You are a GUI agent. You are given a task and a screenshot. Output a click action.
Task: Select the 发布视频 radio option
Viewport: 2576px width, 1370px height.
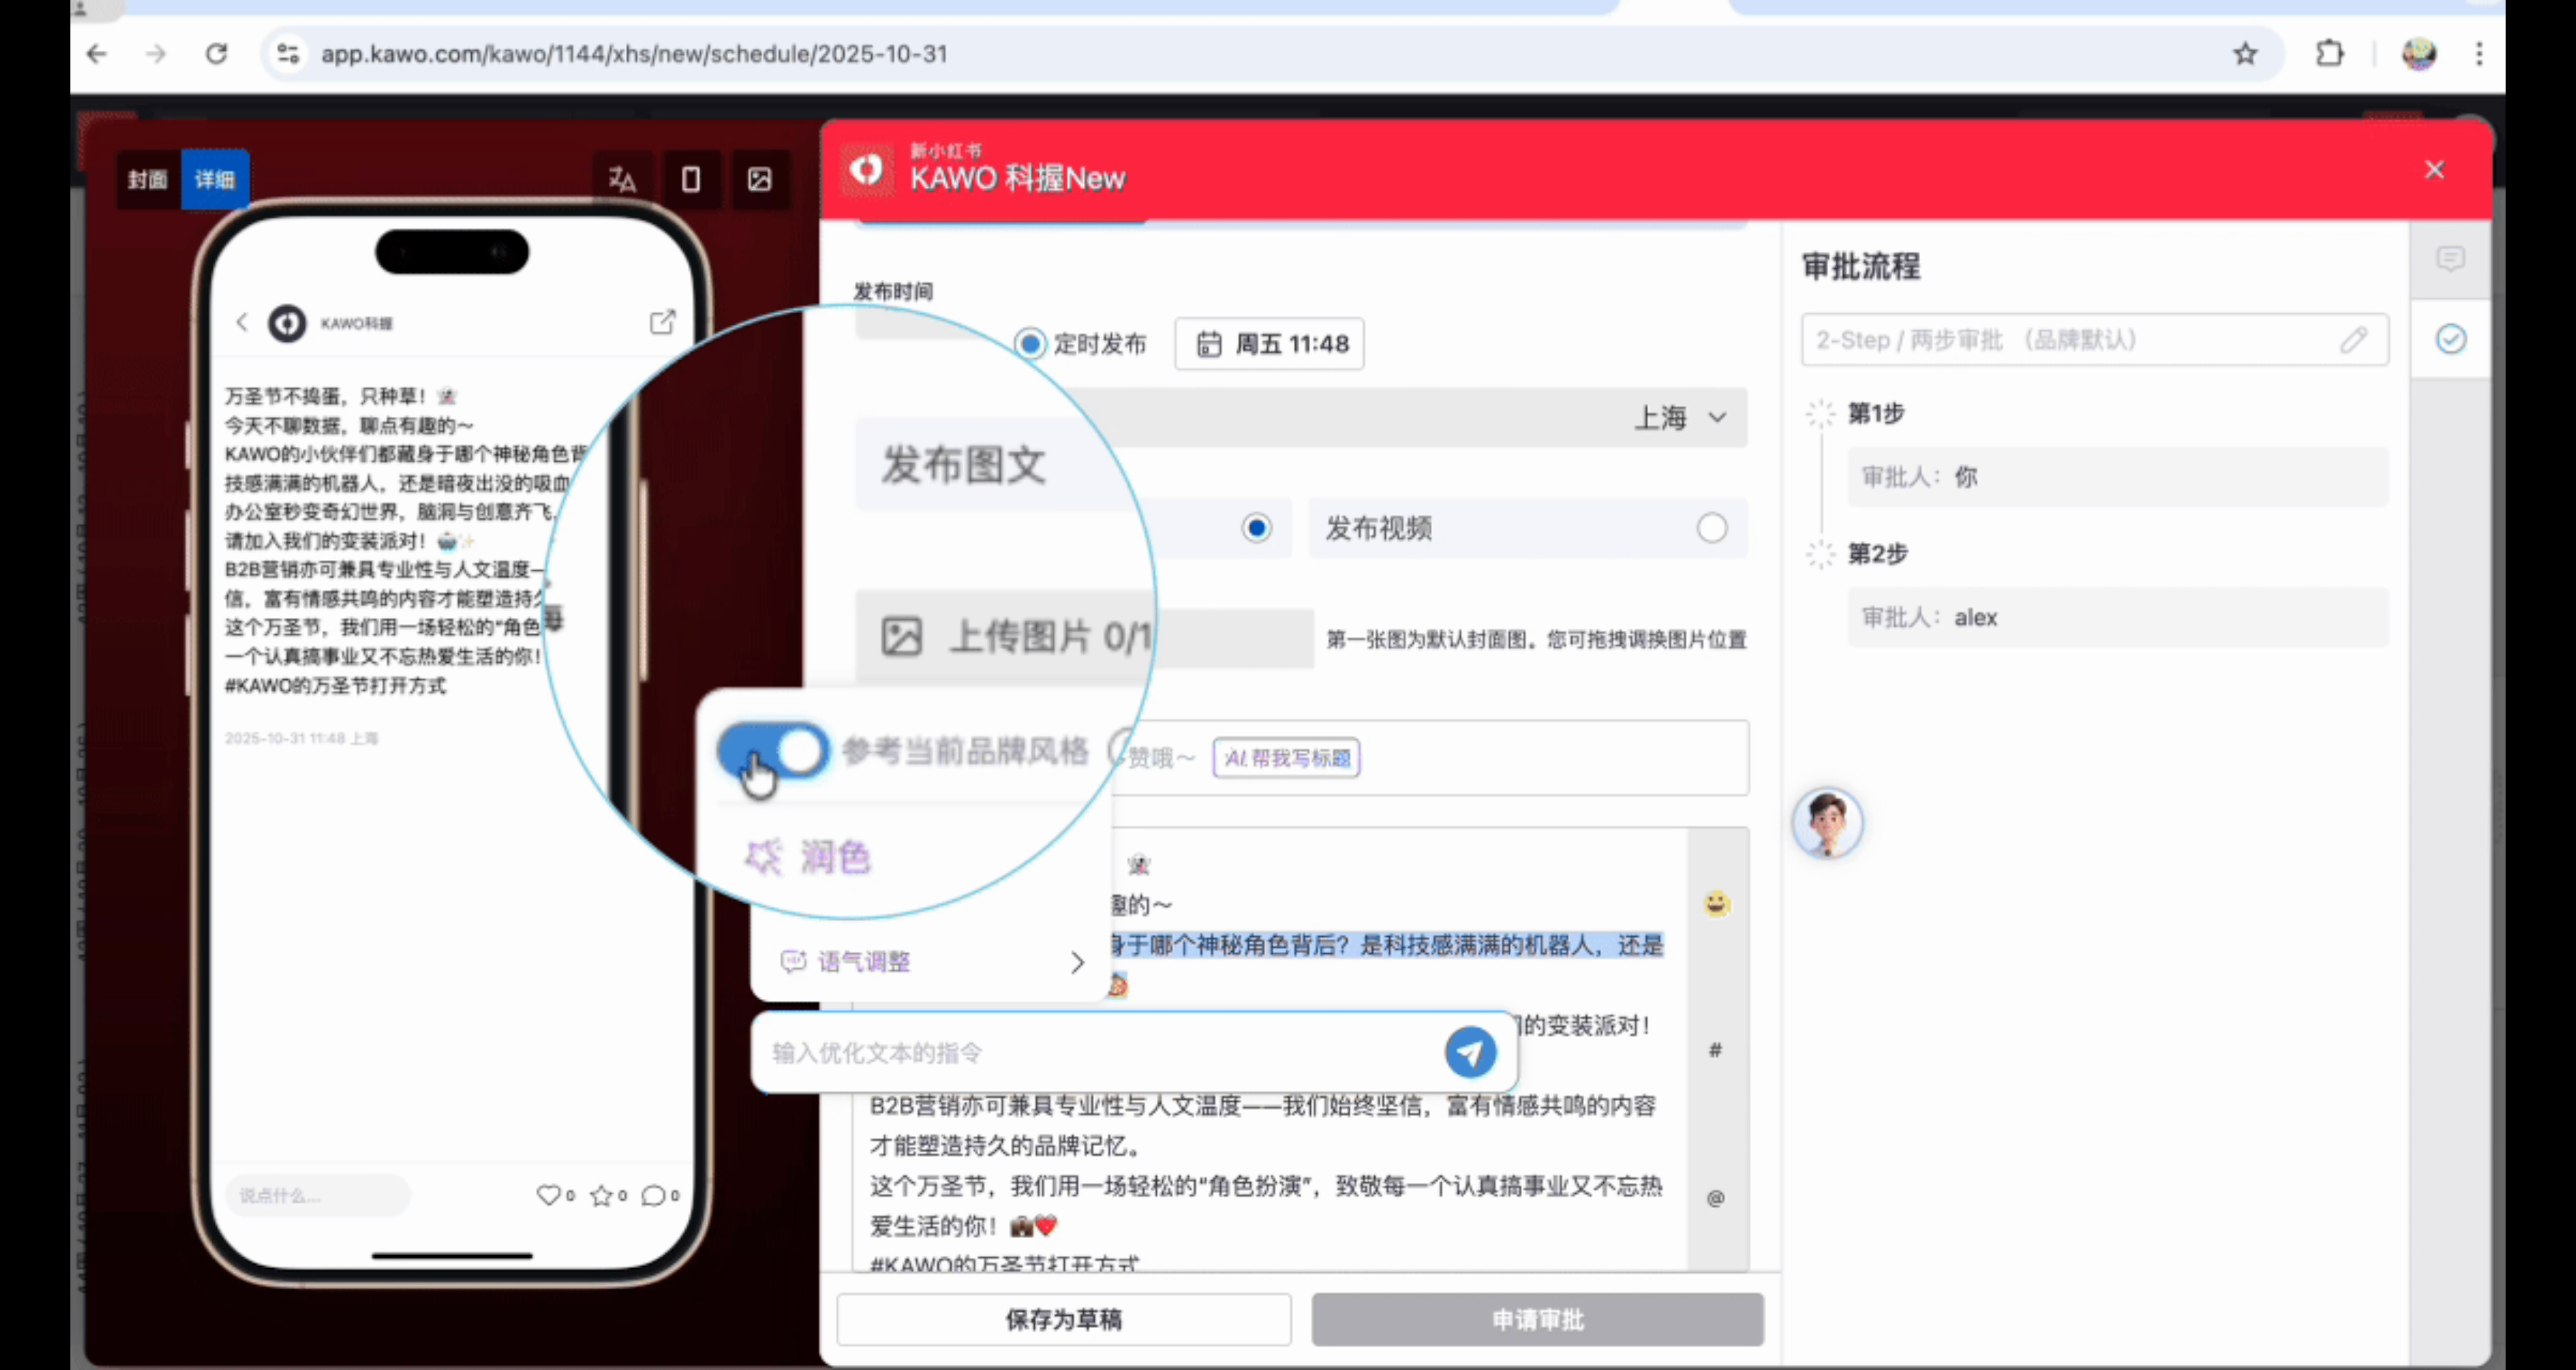(1711, 528)
